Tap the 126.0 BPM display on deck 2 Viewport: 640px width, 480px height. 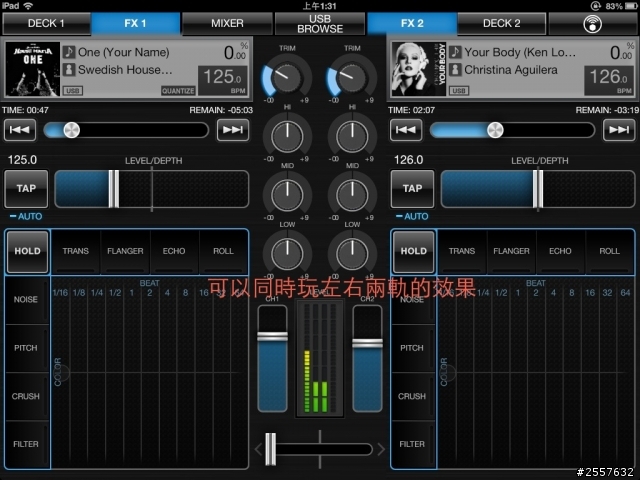[x=609, y=81]
